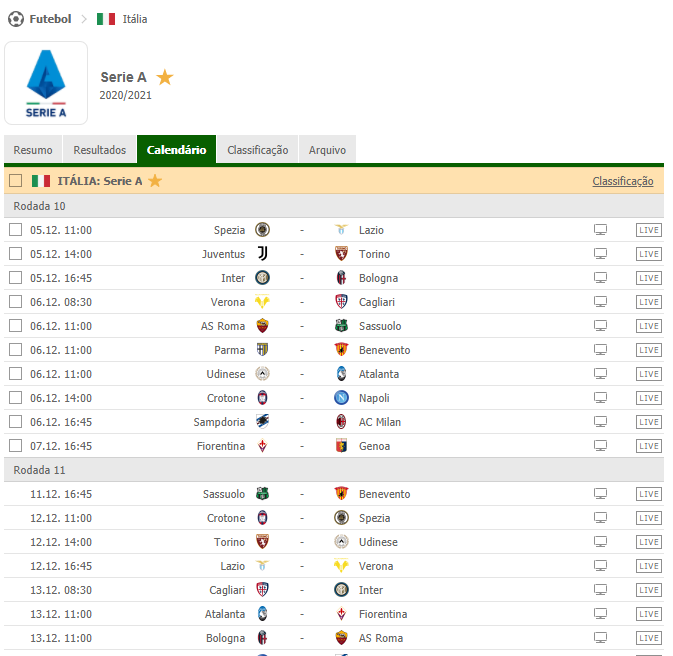The width and height of the screenshot is (673, 656).
Task: Click the Serie A league logo
Action: click(x=46, y=83)
